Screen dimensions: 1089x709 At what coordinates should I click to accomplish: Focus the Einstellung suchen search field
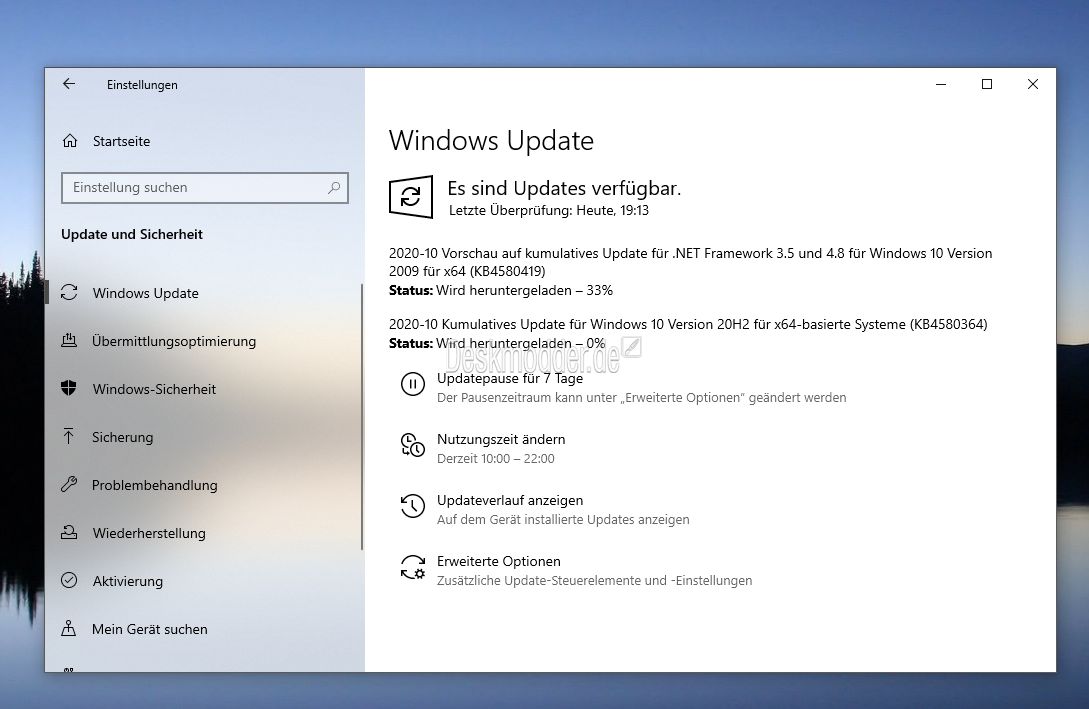[205, 187]
